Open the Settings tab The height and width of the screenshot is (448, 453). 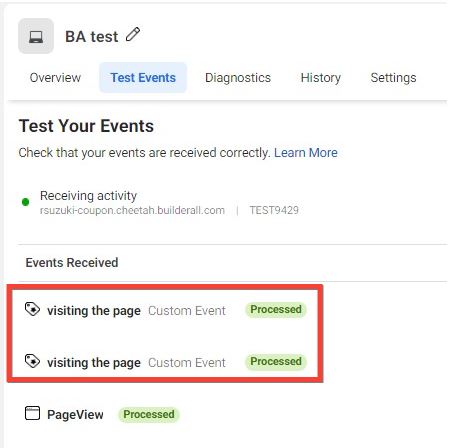(x=393, y=78)
